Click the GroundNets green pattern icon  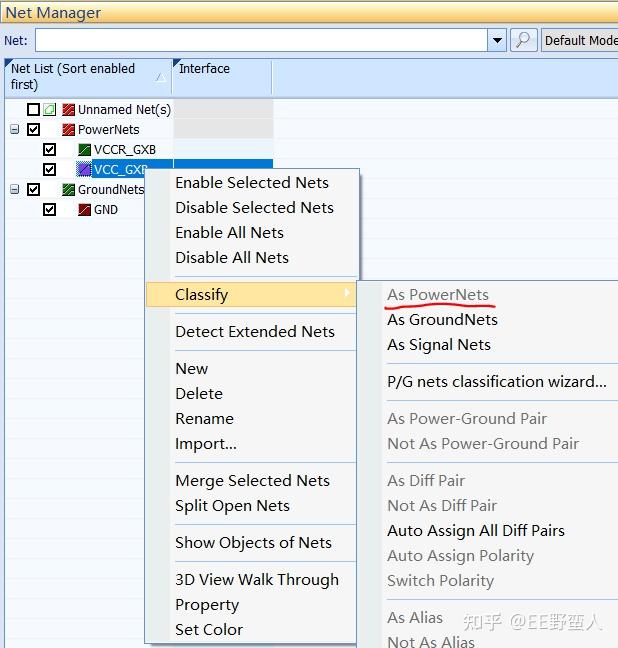pos(68,190)
